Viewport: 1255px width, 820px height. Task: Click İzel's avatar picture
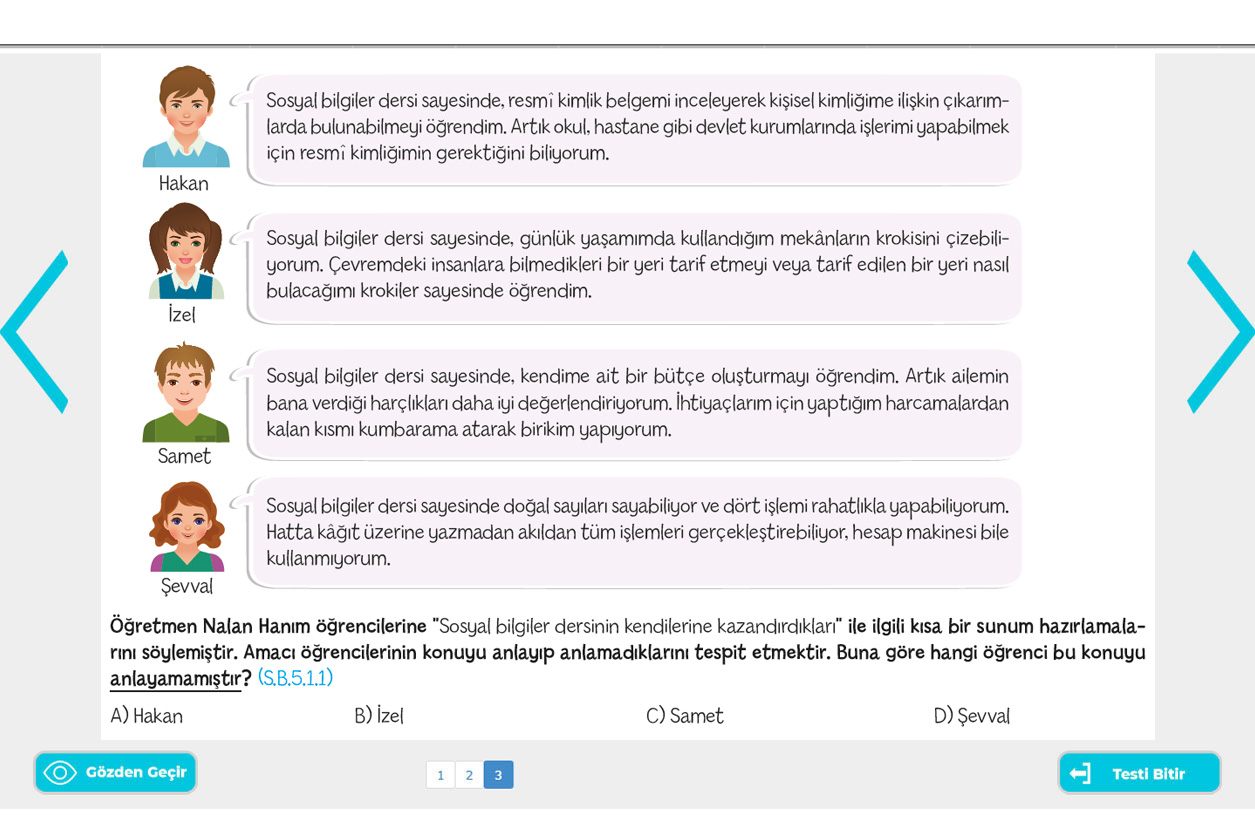(186, 251)
